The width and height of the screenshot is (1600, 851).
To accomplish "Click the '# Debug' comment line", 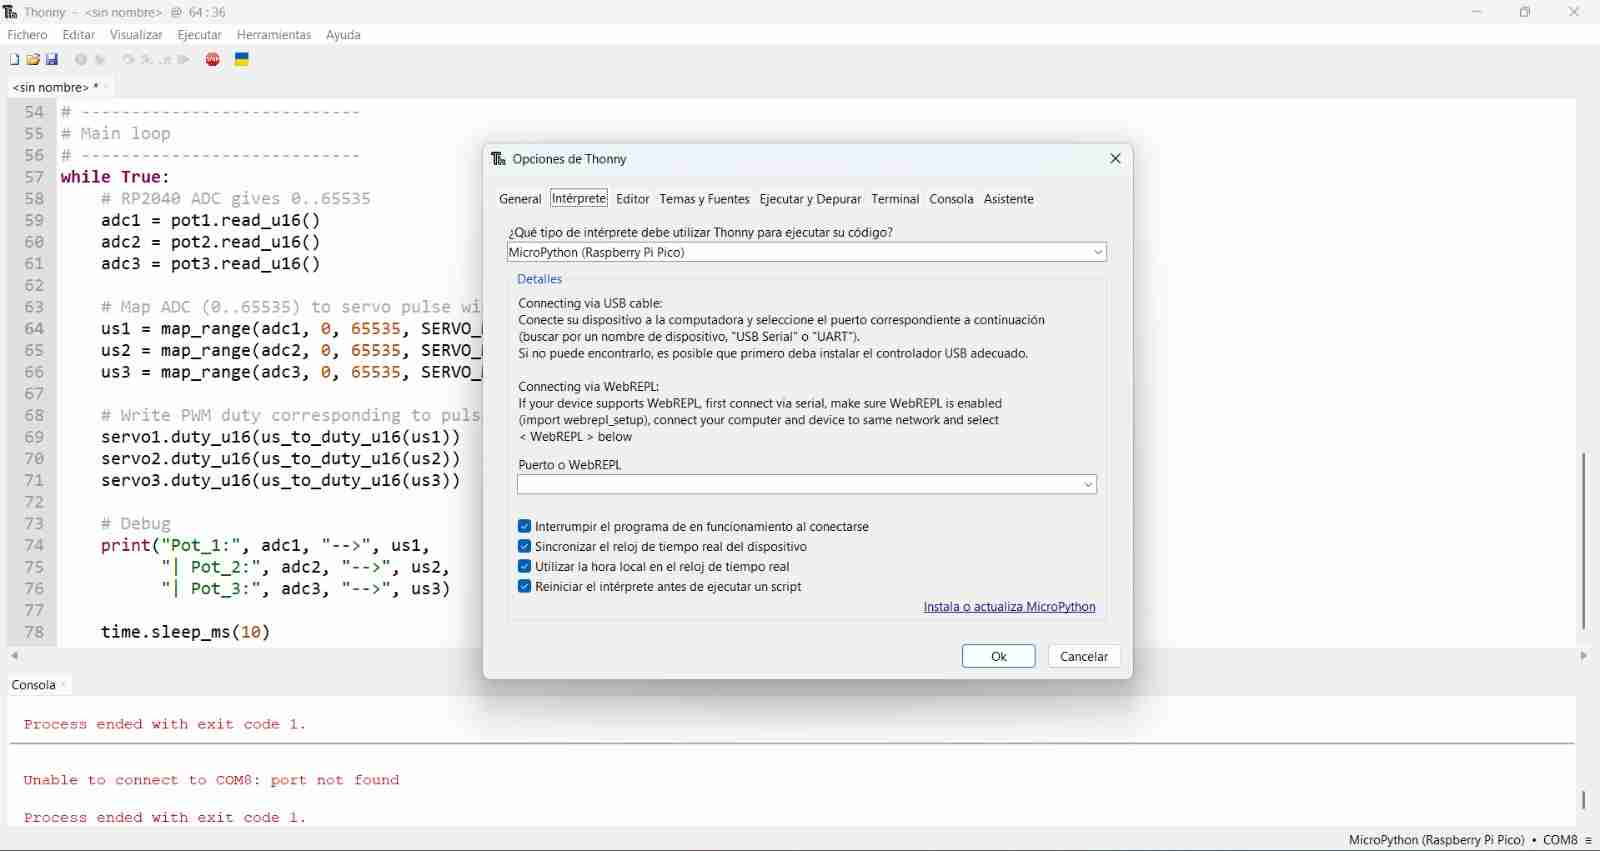I will click(x=136, y=524).
